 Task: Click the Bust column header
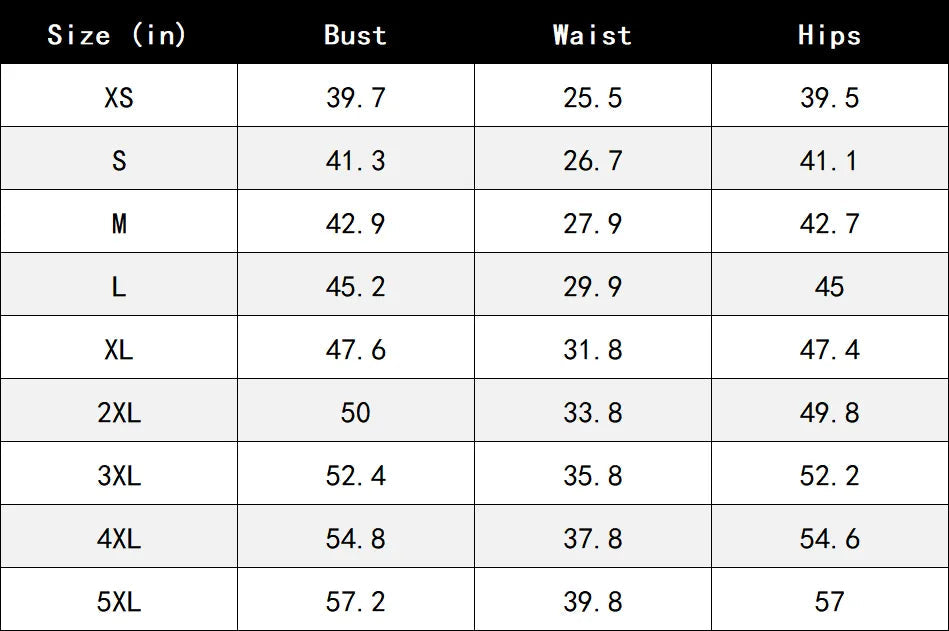tap(355, 35)
